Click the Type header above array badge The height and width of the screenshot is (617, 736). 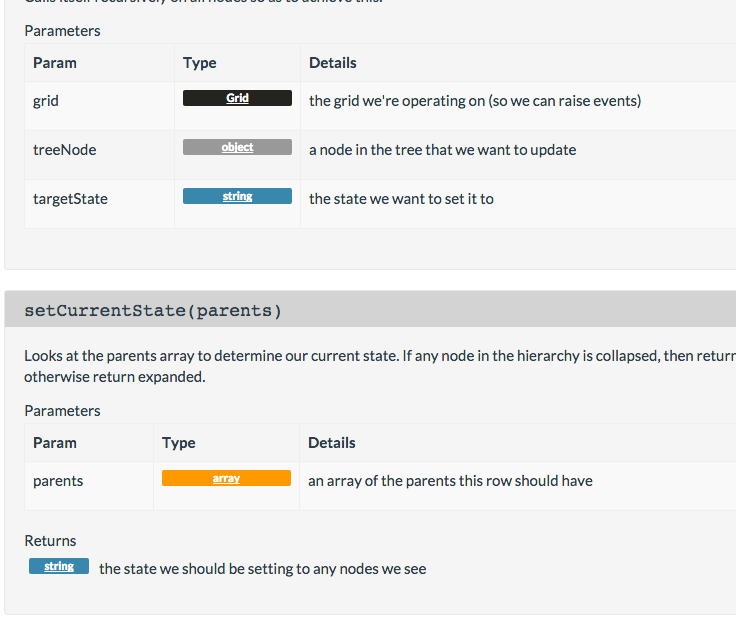[x=178, y=443]
